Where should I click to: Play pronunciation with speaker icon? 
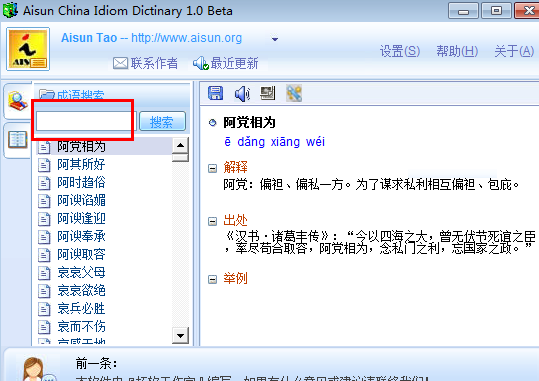[x=242, y=93]
